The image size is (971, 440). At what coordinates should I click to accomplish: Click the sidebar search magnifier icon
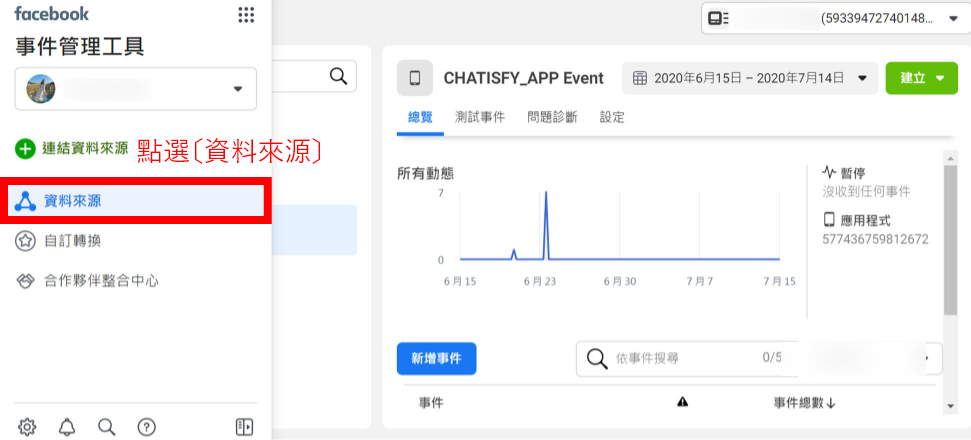click(107, 427)
